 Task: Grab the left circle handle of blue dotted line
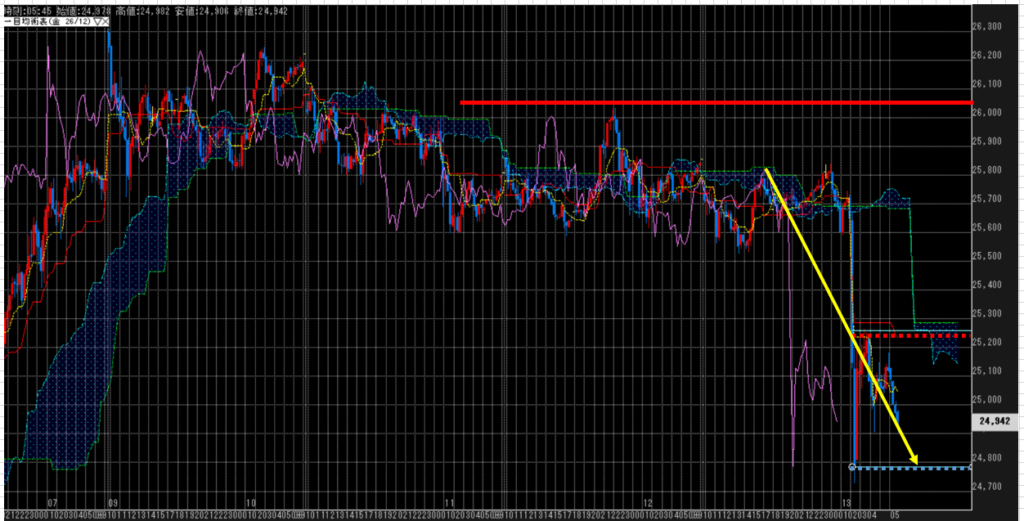[852, 467]
